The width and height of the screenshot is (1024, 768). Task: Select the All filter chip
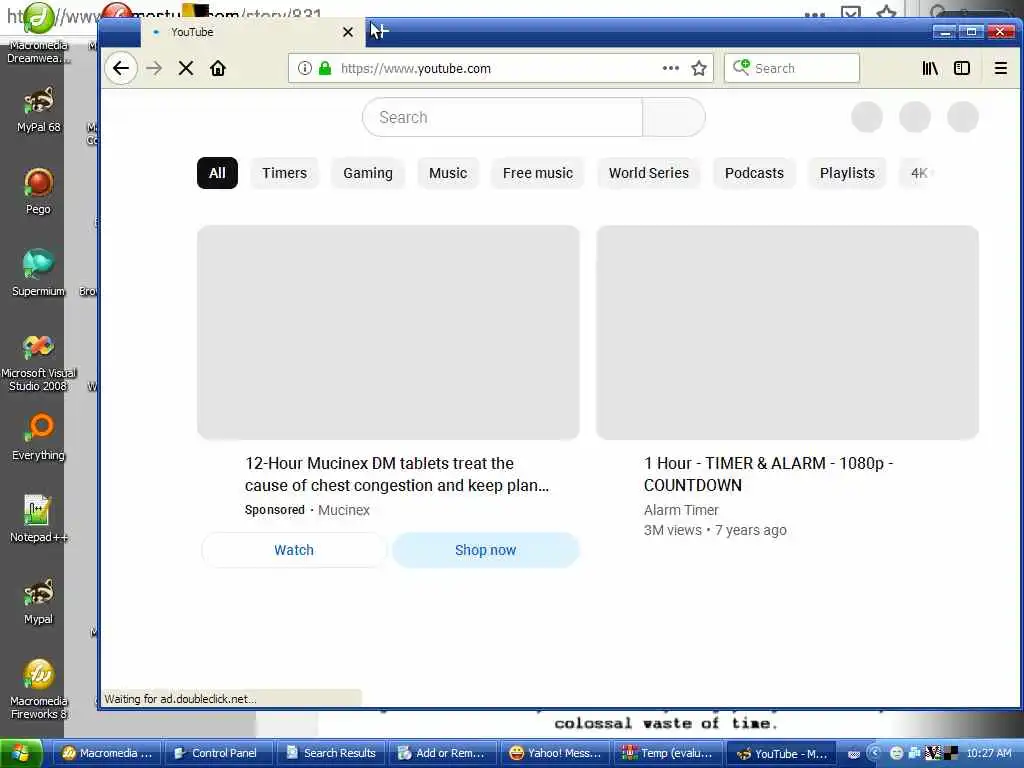[217, 173]
